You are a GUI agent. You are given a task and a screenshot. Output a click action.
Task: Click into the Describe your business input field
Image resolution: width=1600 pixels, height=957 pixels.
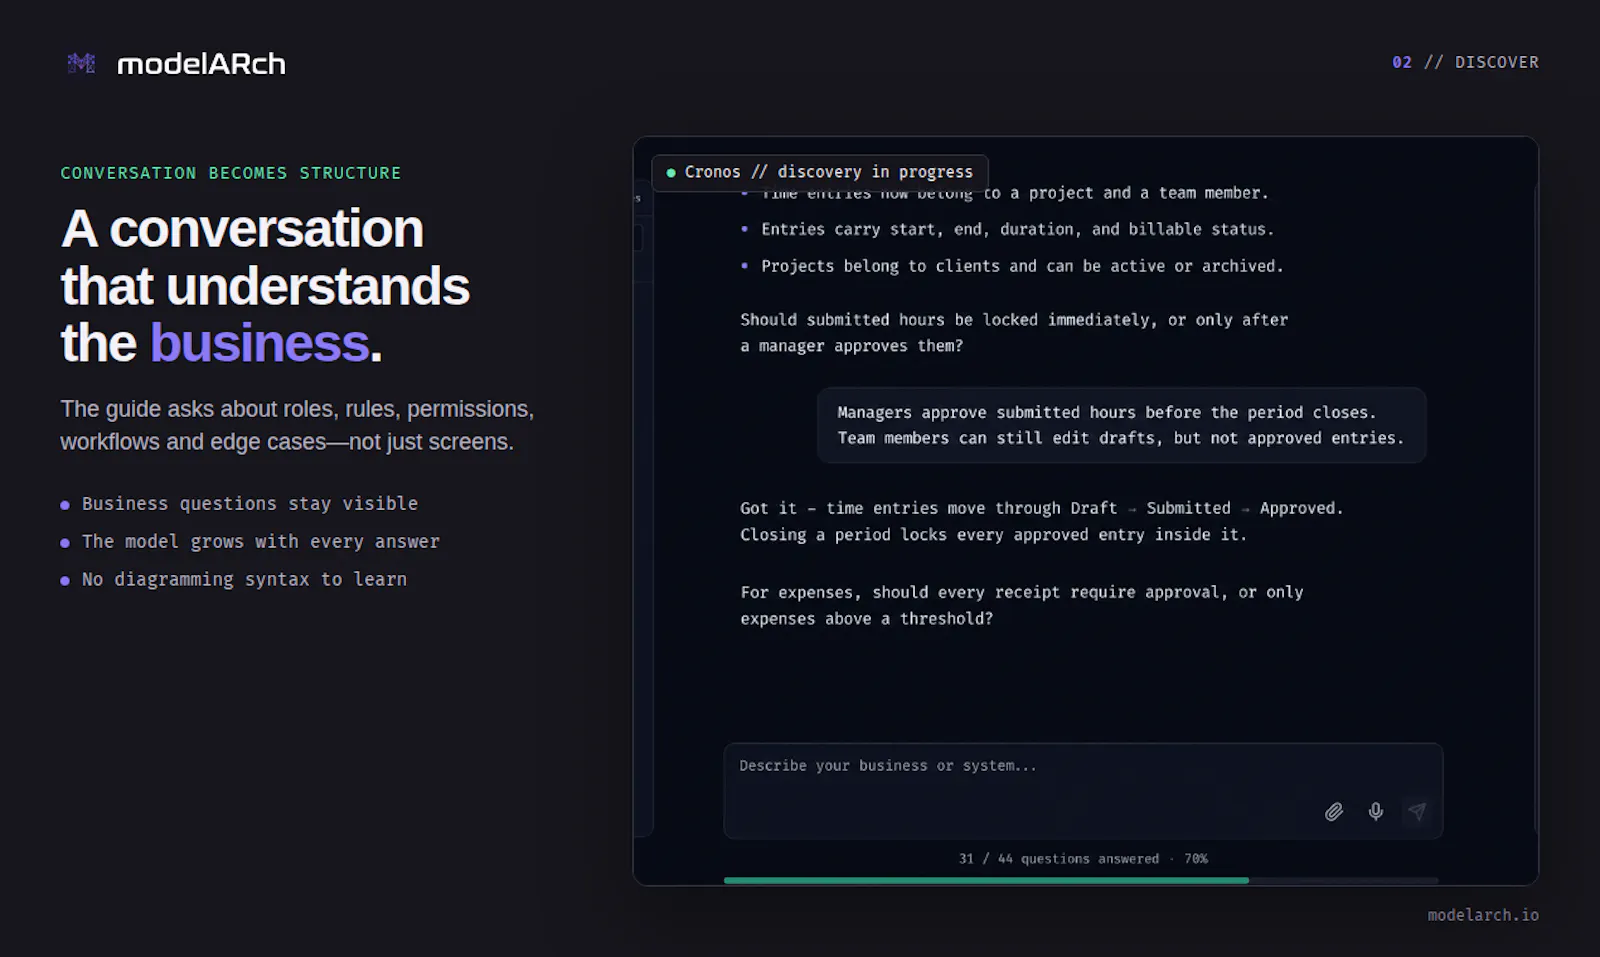(1083, 790)
